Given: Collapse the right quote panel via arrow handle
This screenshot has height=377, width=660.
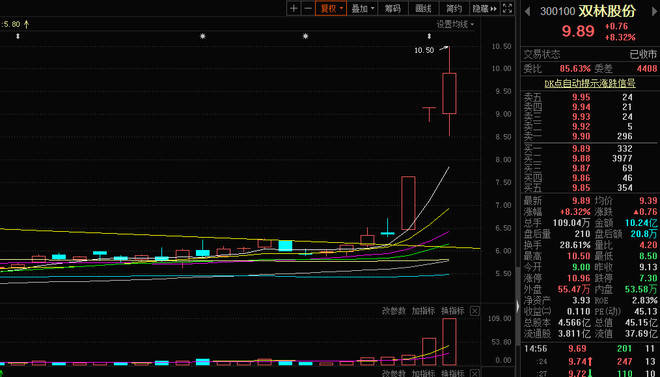Looking at the screenshot, I should coord(518,306).
